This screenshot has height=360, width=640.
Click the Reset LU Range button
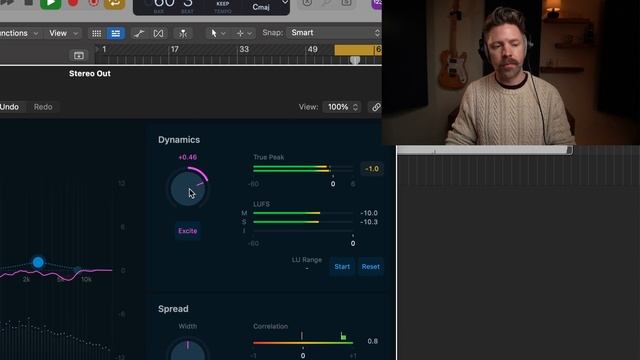pyautogui.click(x=371, y=267)
